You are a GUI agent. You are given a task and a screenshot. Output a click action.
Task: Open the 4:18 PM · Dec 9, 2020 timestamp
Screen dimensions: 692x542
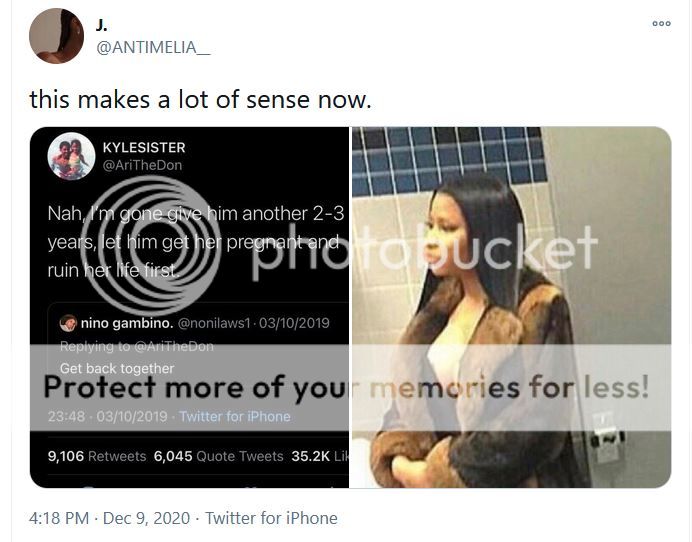coord(109,518)
